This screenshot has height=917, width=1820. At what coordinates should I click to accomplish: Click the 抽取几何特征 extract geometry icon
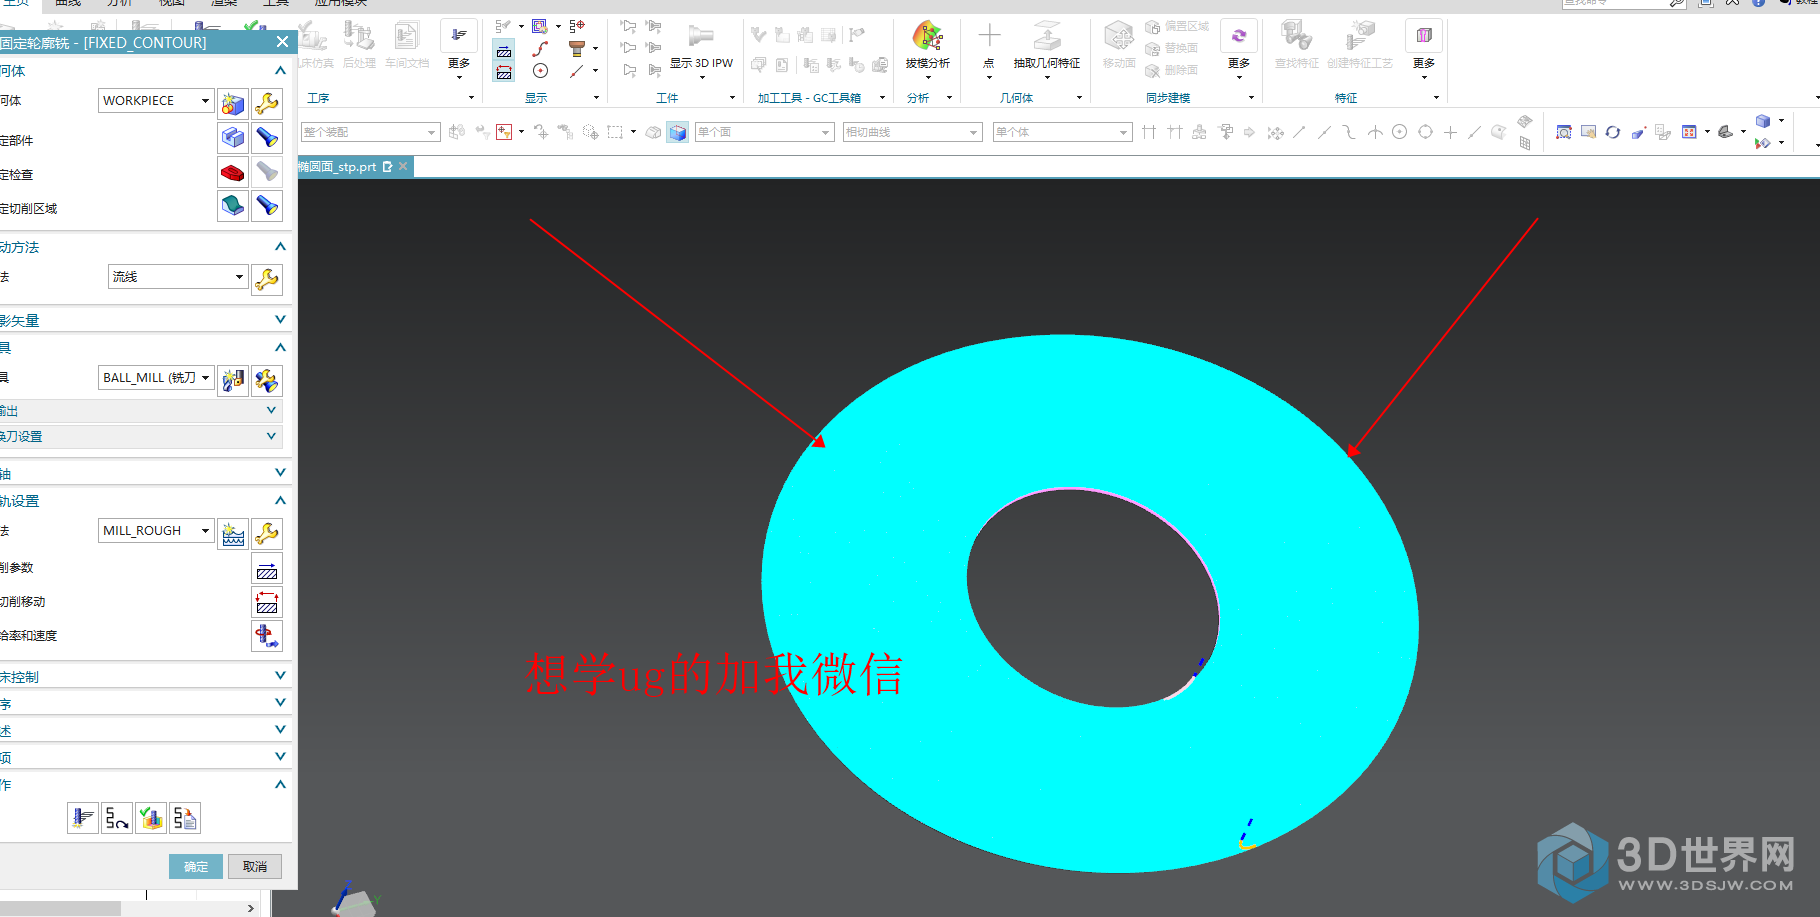1047,46
